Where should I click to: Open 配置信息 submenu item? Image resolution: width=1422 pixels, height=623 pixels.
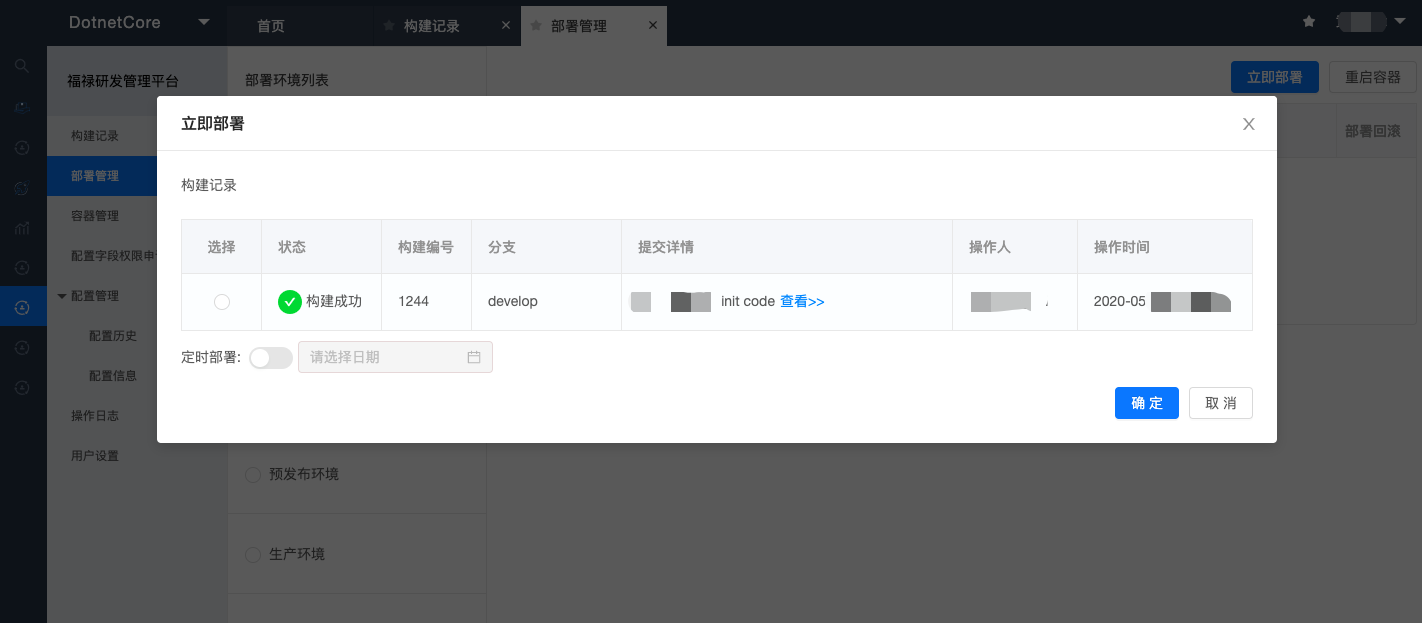pos(113,376)
